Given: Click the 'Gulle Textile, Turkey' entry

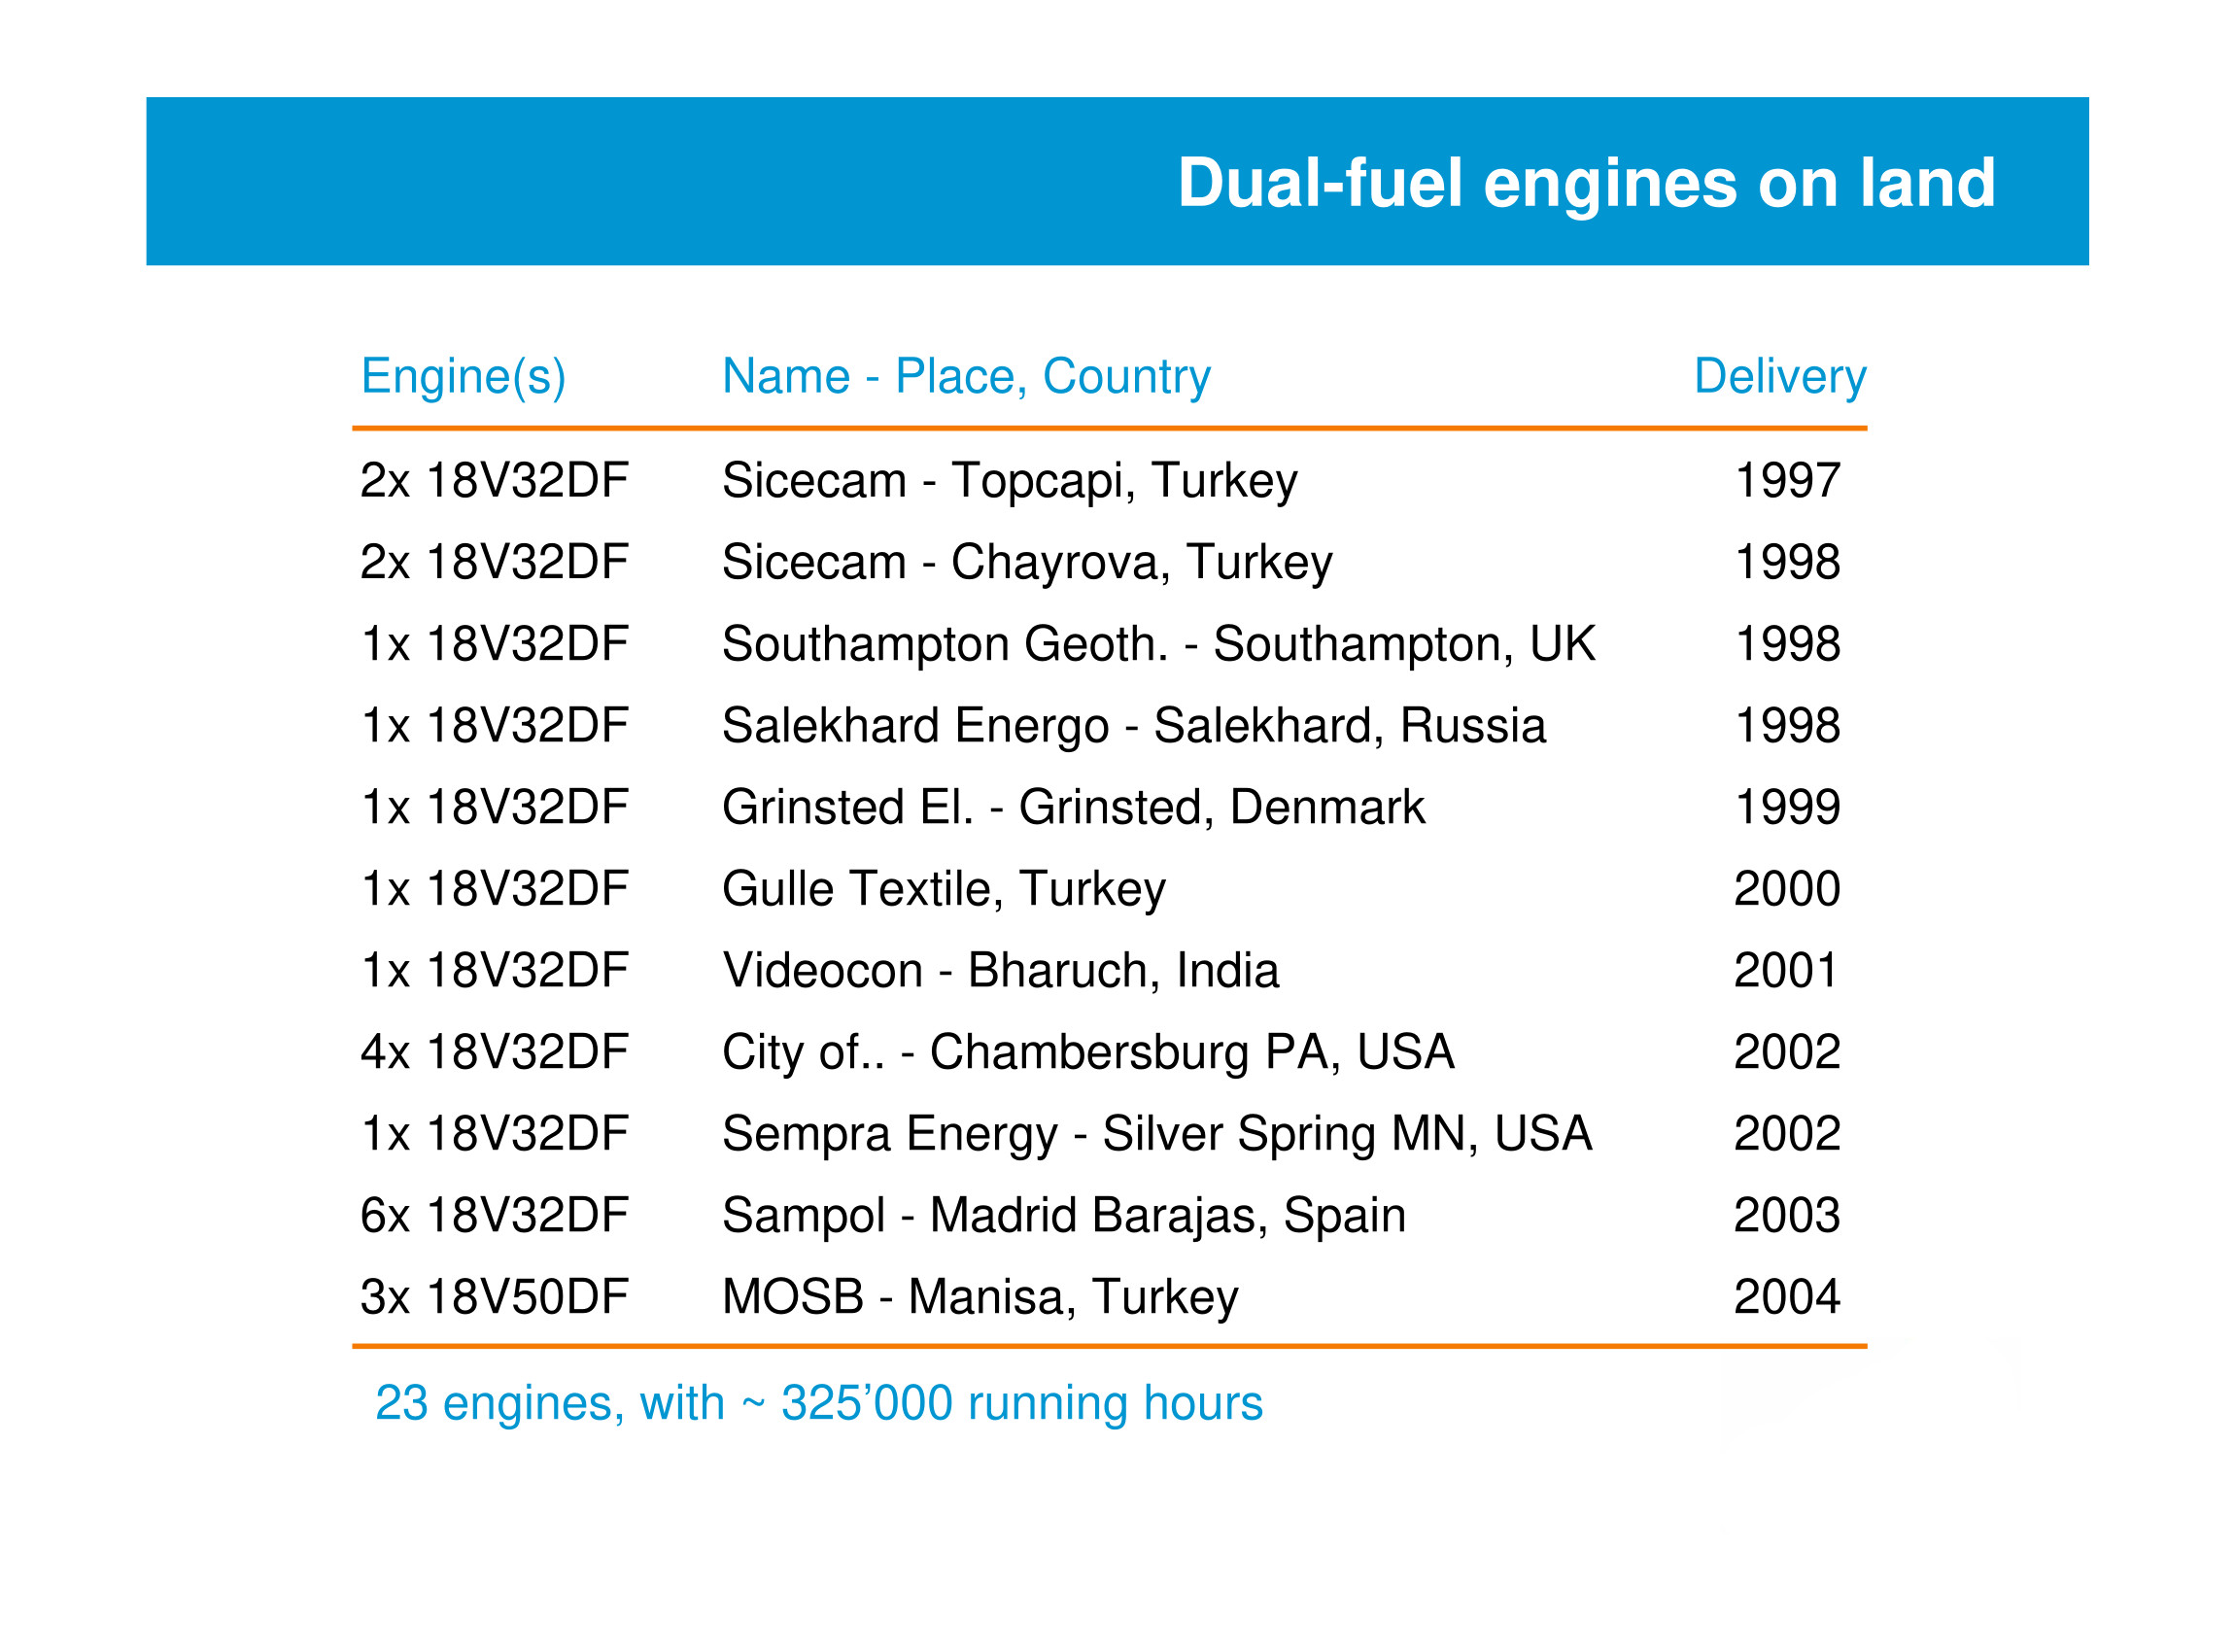Looking at the screenshot, I should [x=943, y=889].
